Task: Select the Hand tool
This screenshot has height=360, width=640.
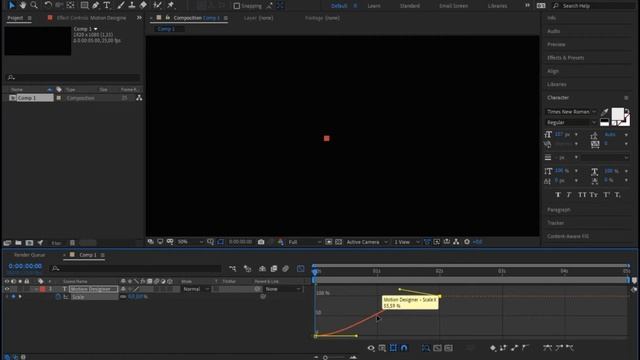Action: point(22,5)
